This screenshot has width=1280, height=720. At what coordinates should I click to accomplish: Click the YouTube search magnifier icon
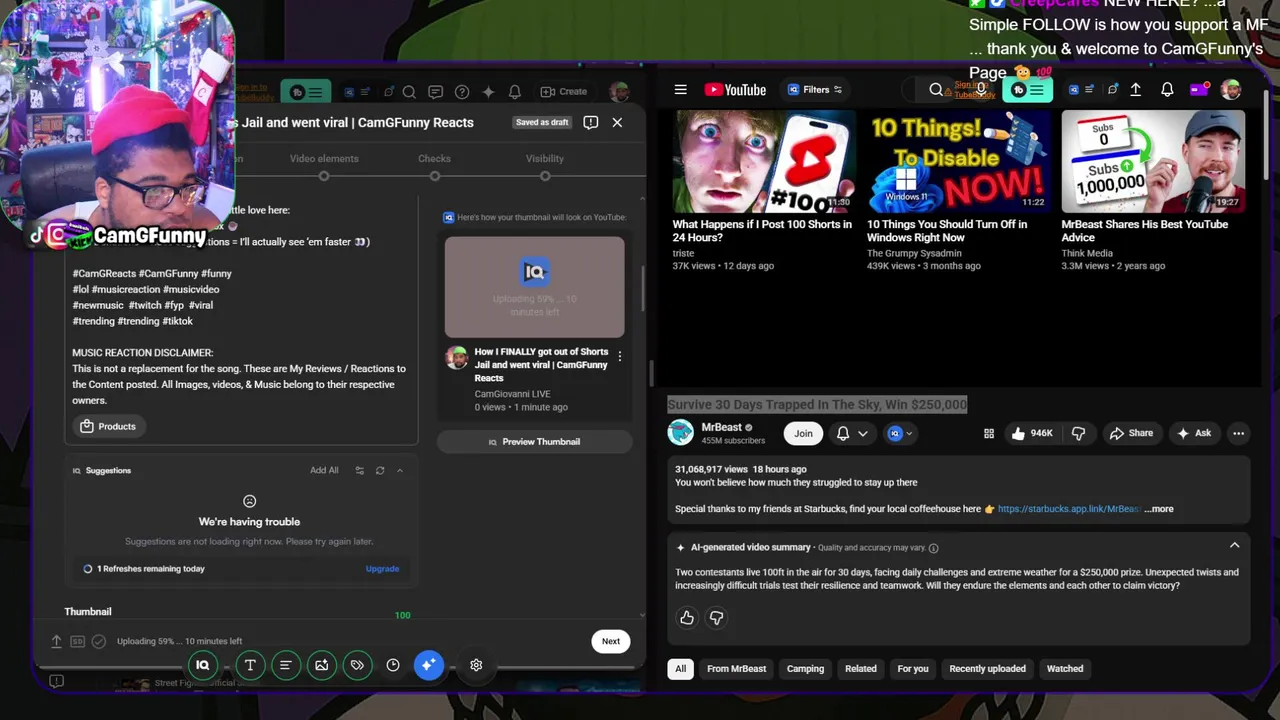tap(936, 90)
